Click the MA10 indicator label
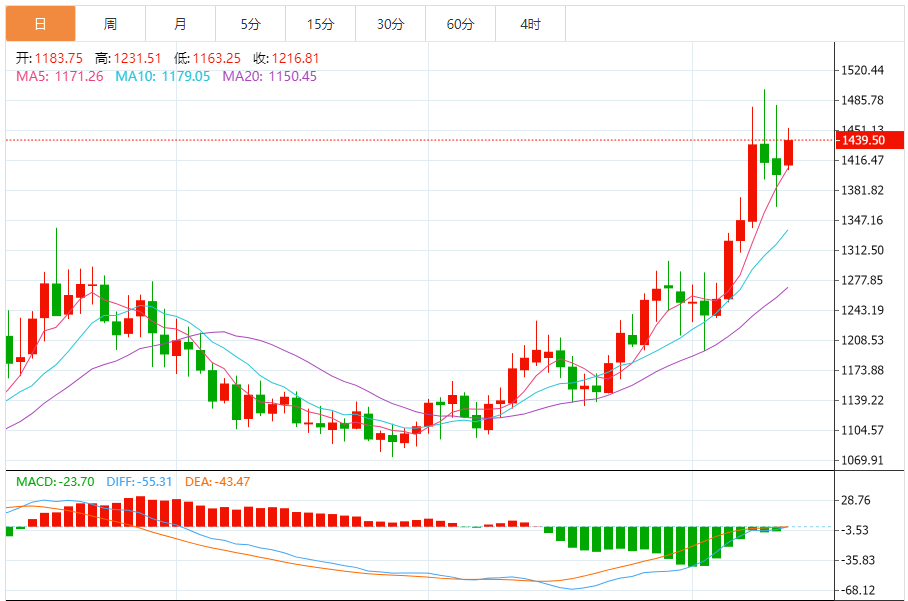908x601 pixels. click(x=163, y=76)
